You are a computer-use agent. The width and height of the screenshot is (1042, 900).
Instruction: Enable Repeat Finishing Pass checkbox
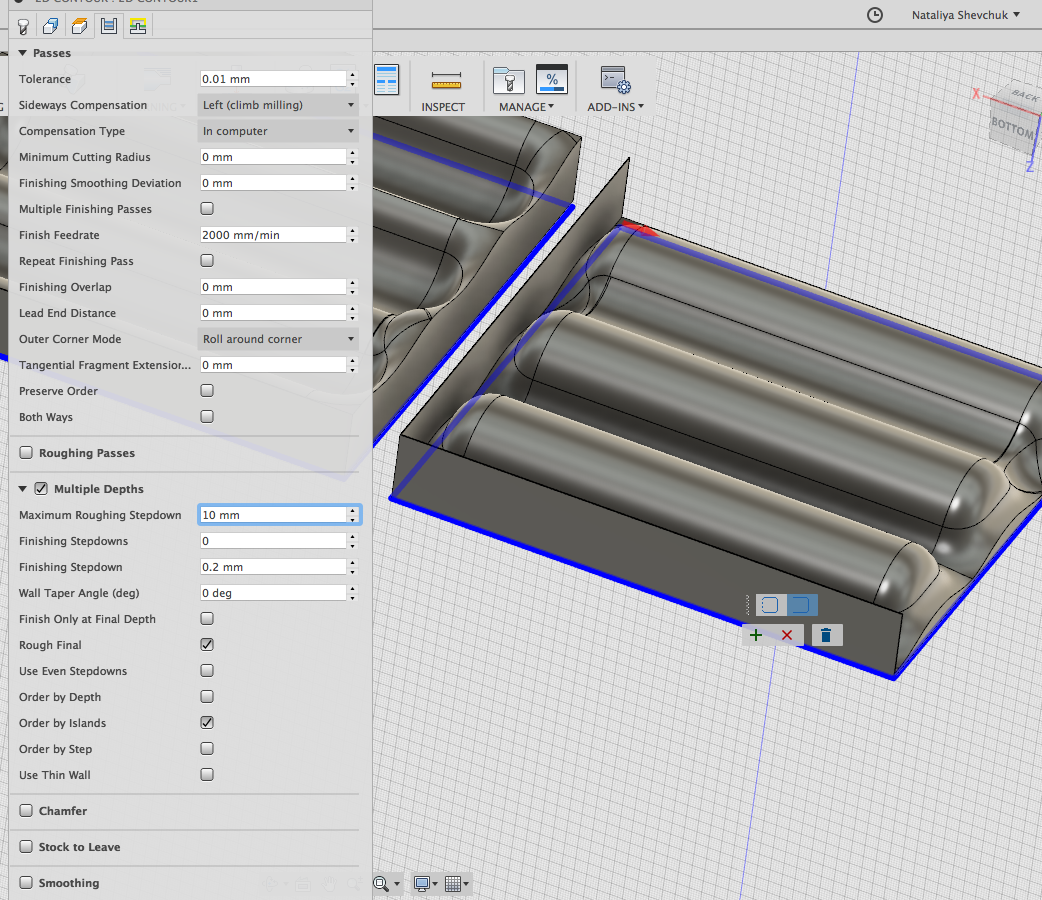coord(207,261)
